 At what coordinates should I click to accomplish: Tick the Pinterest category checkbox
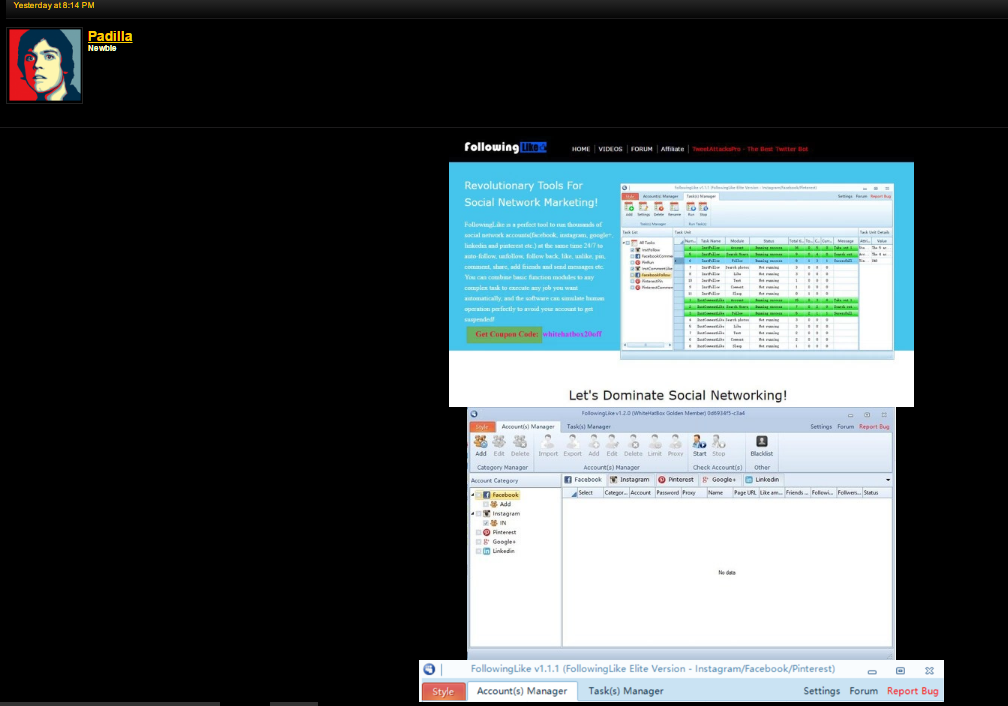click(478, 532)
